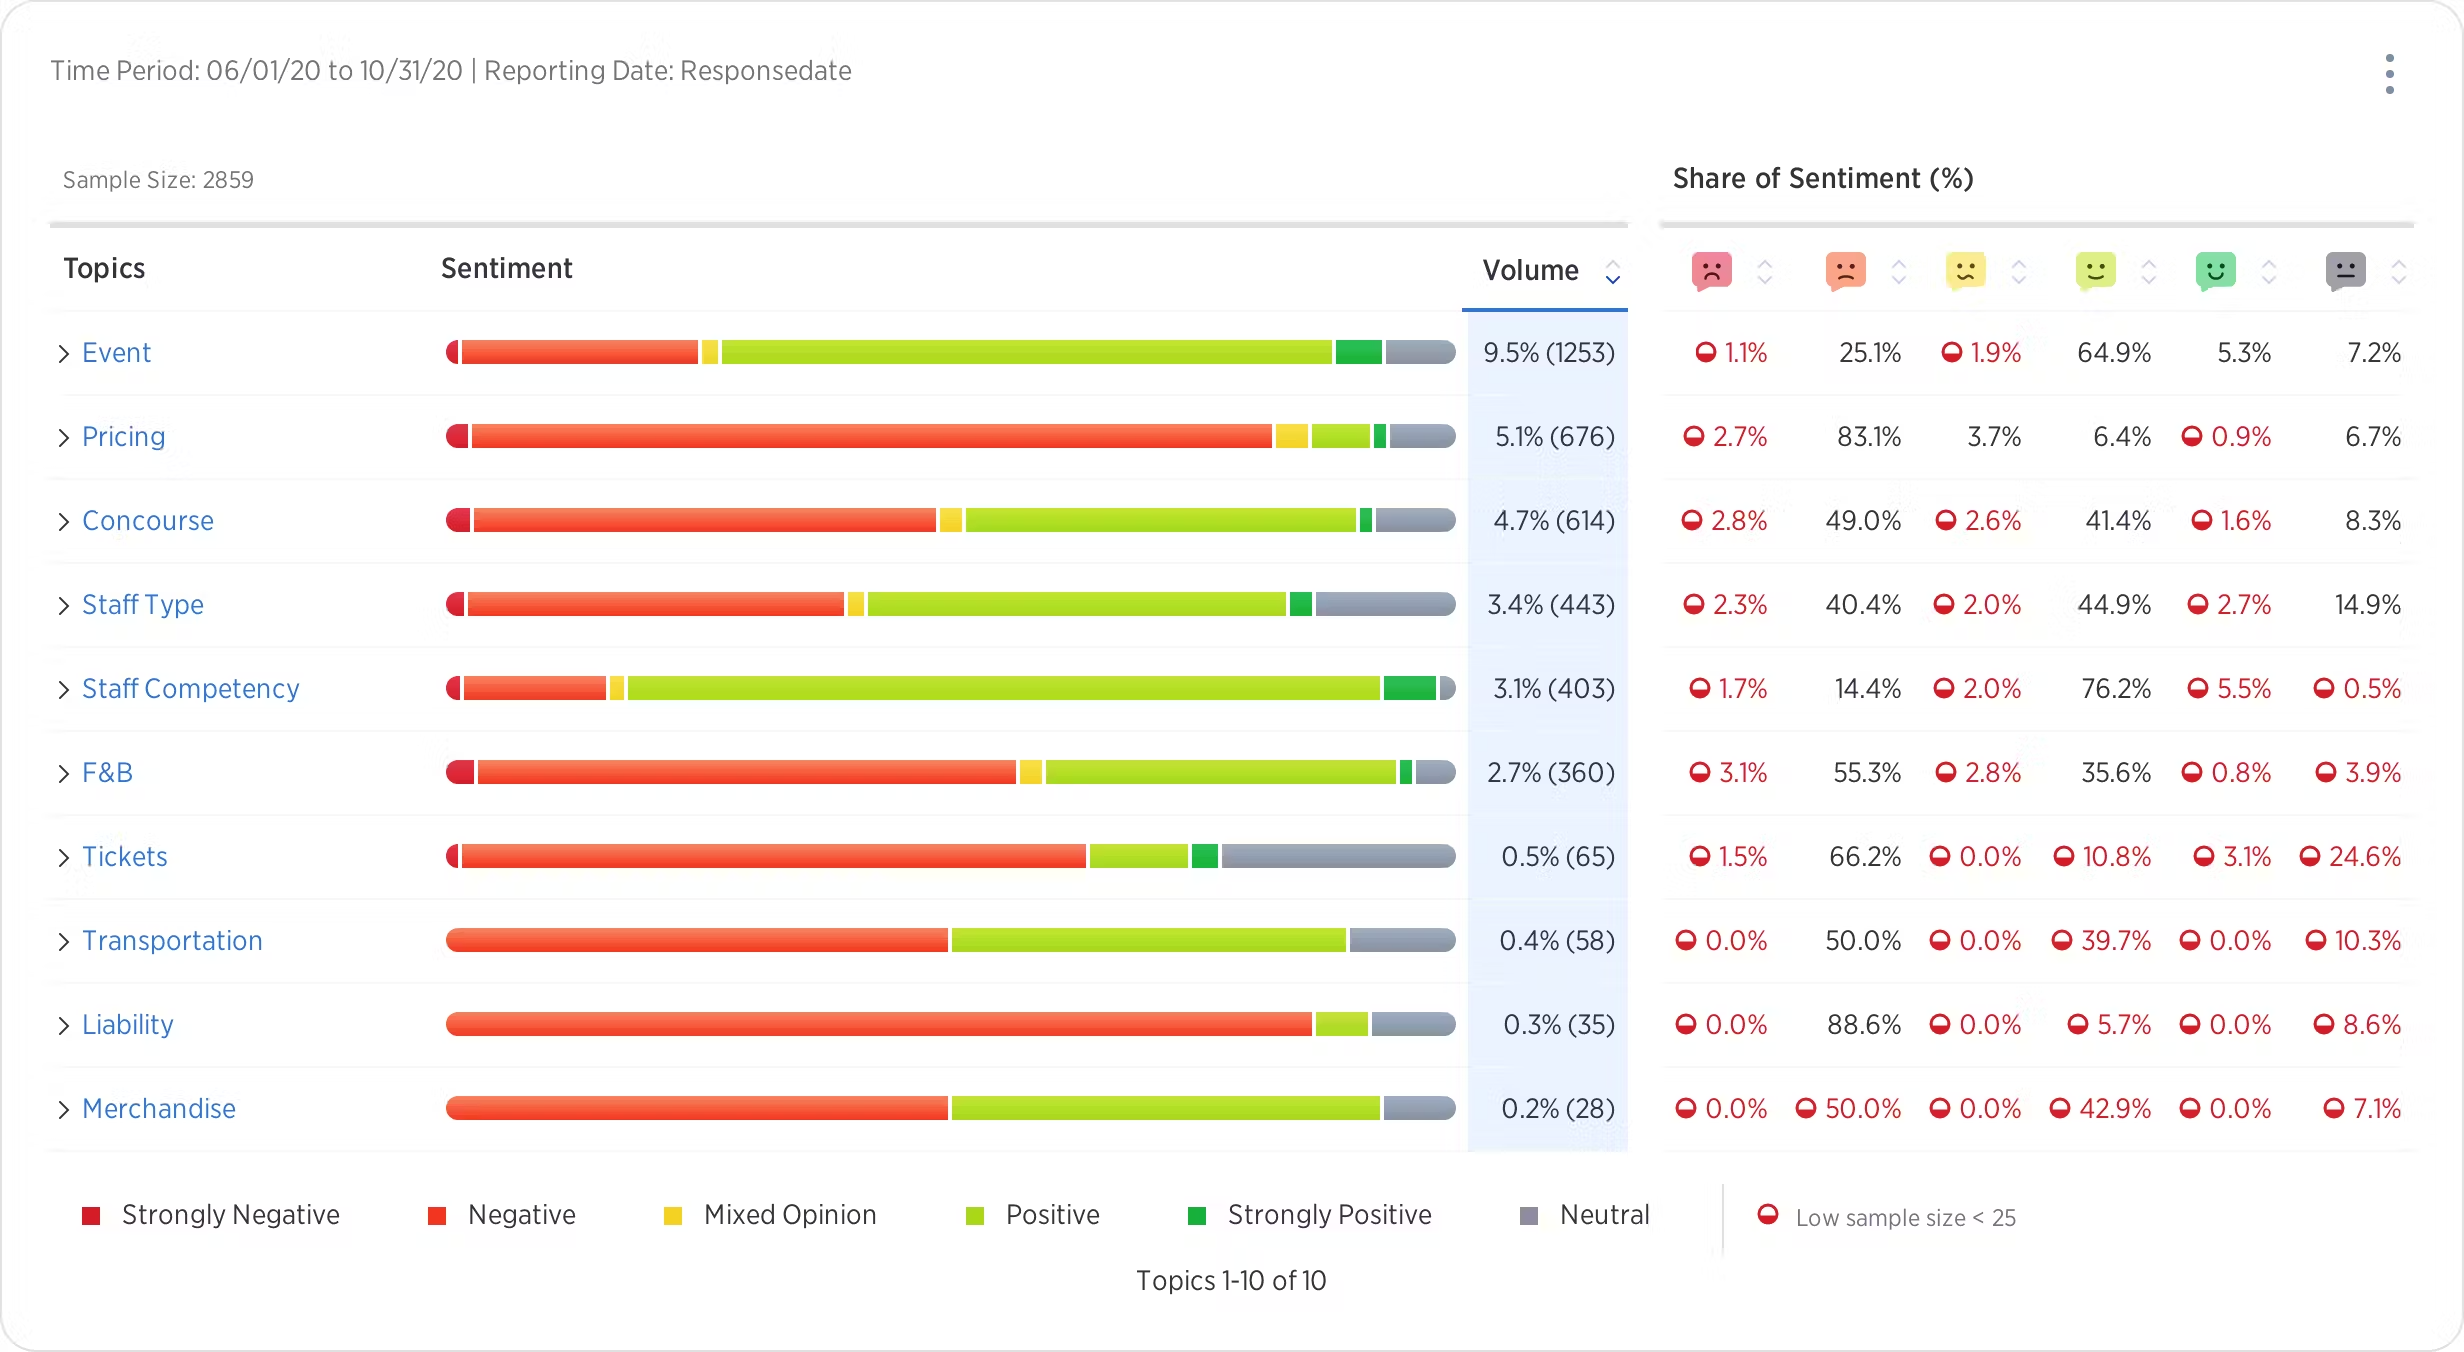The image size is (2464, 1352).
Task: Click the strongly negative red face icon
Action: (1711, 270)
